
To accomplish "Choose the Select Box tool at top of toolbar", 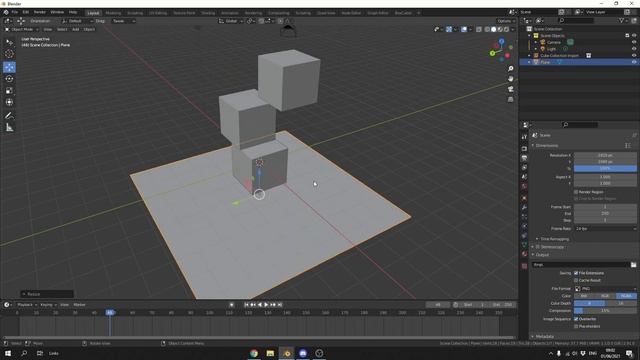I will point(9,42).
